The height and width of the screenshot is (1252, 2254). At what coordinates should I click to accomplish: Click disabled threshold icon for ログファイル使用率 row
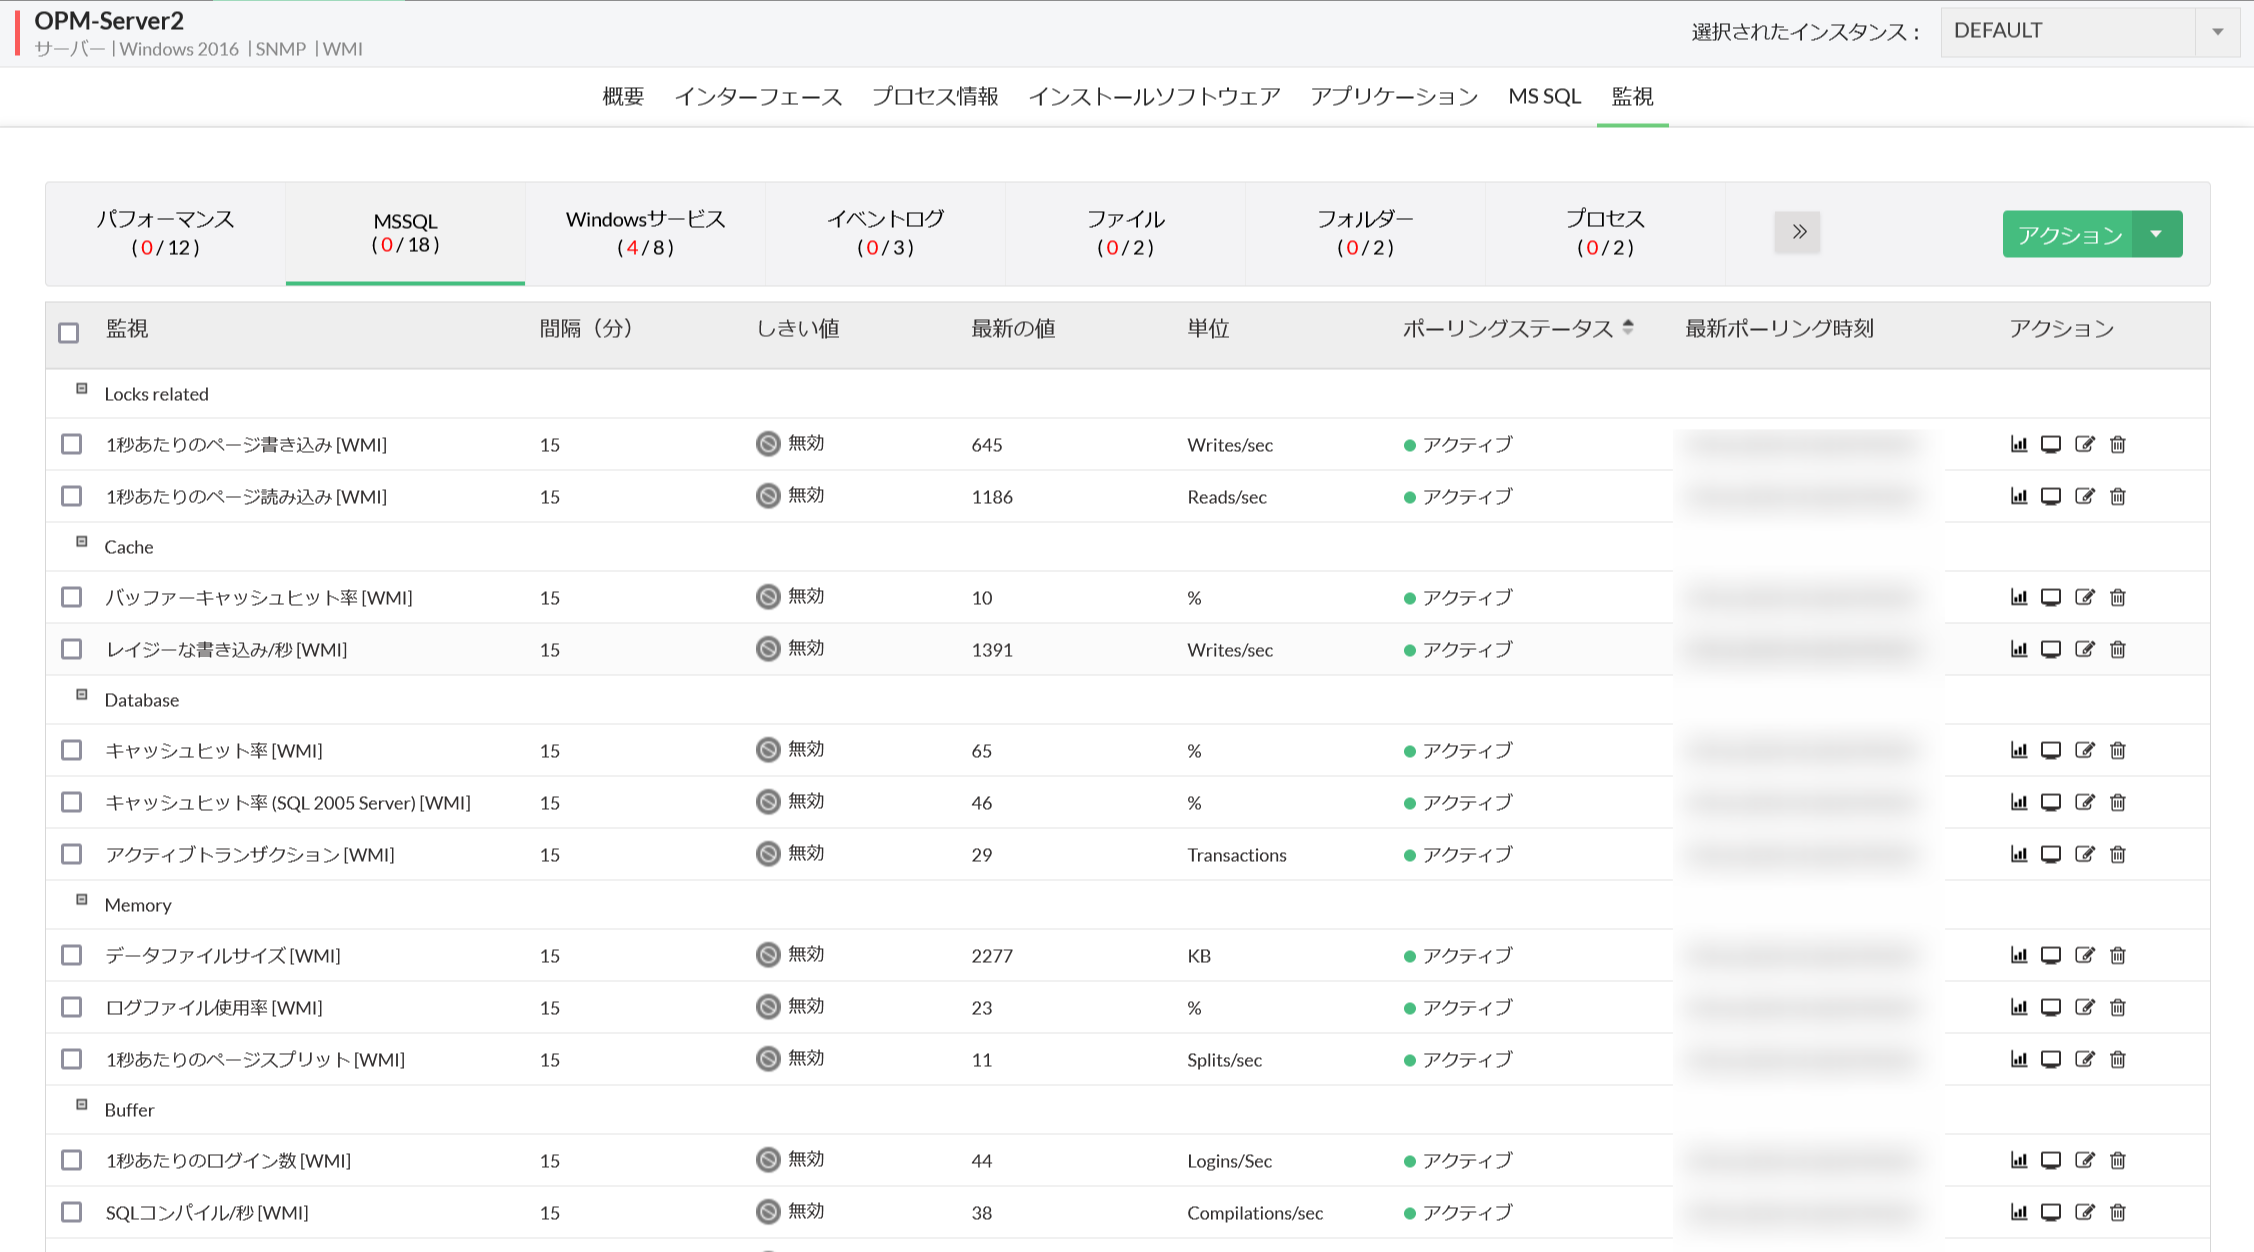point(767,1007)
